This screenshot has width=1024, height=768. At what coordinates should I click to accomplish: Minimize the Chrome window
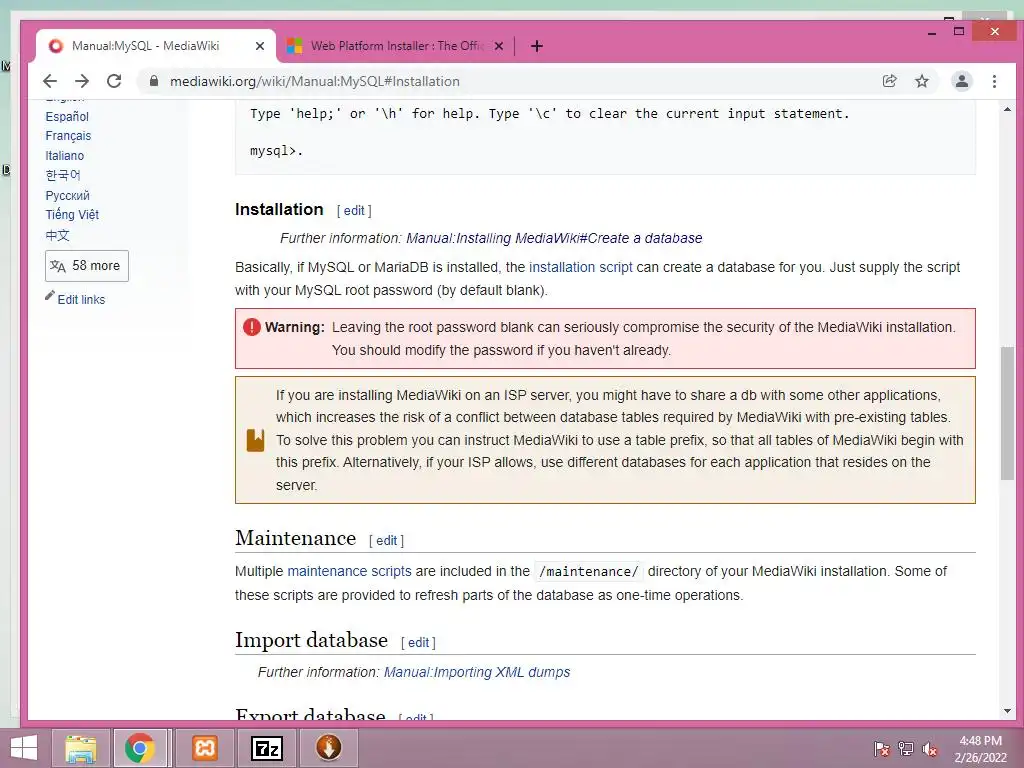pyautogui.click(x=932, y=32)
